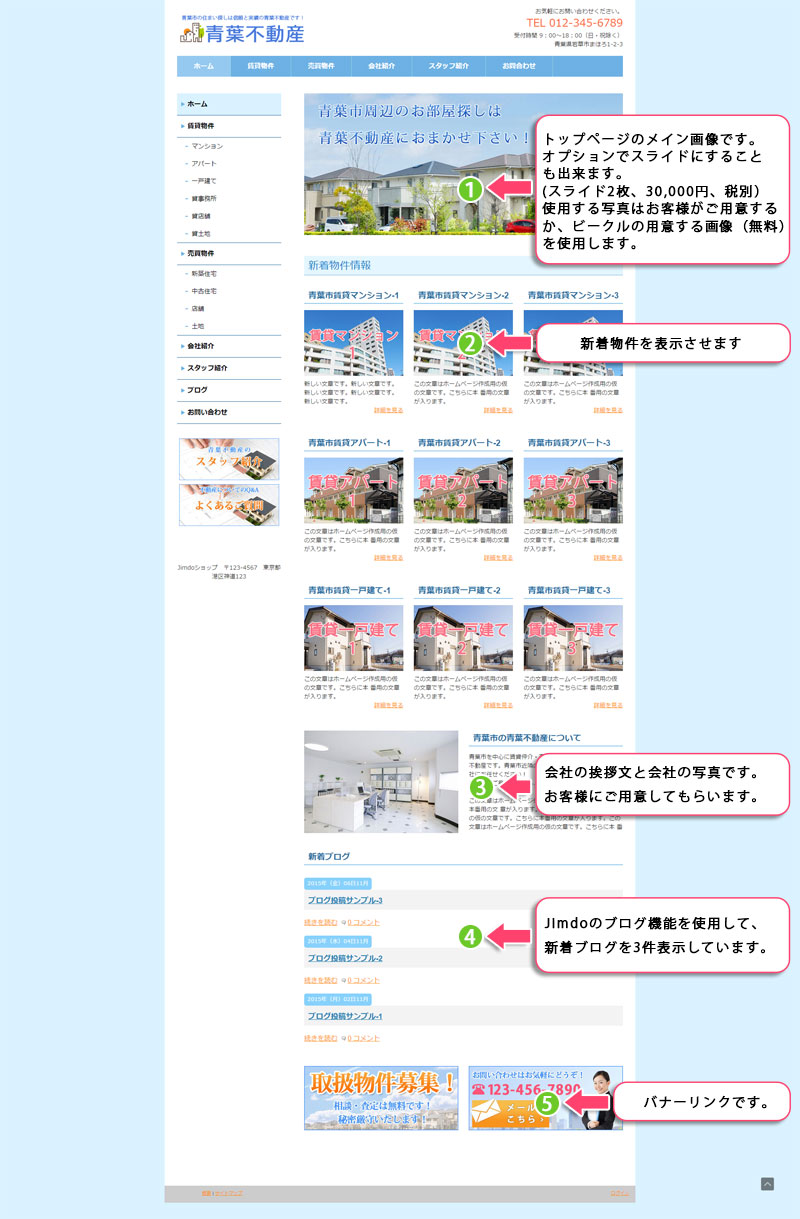Open the 青葉市賃貸アパート-2 property photo

[x=463, y=490]
